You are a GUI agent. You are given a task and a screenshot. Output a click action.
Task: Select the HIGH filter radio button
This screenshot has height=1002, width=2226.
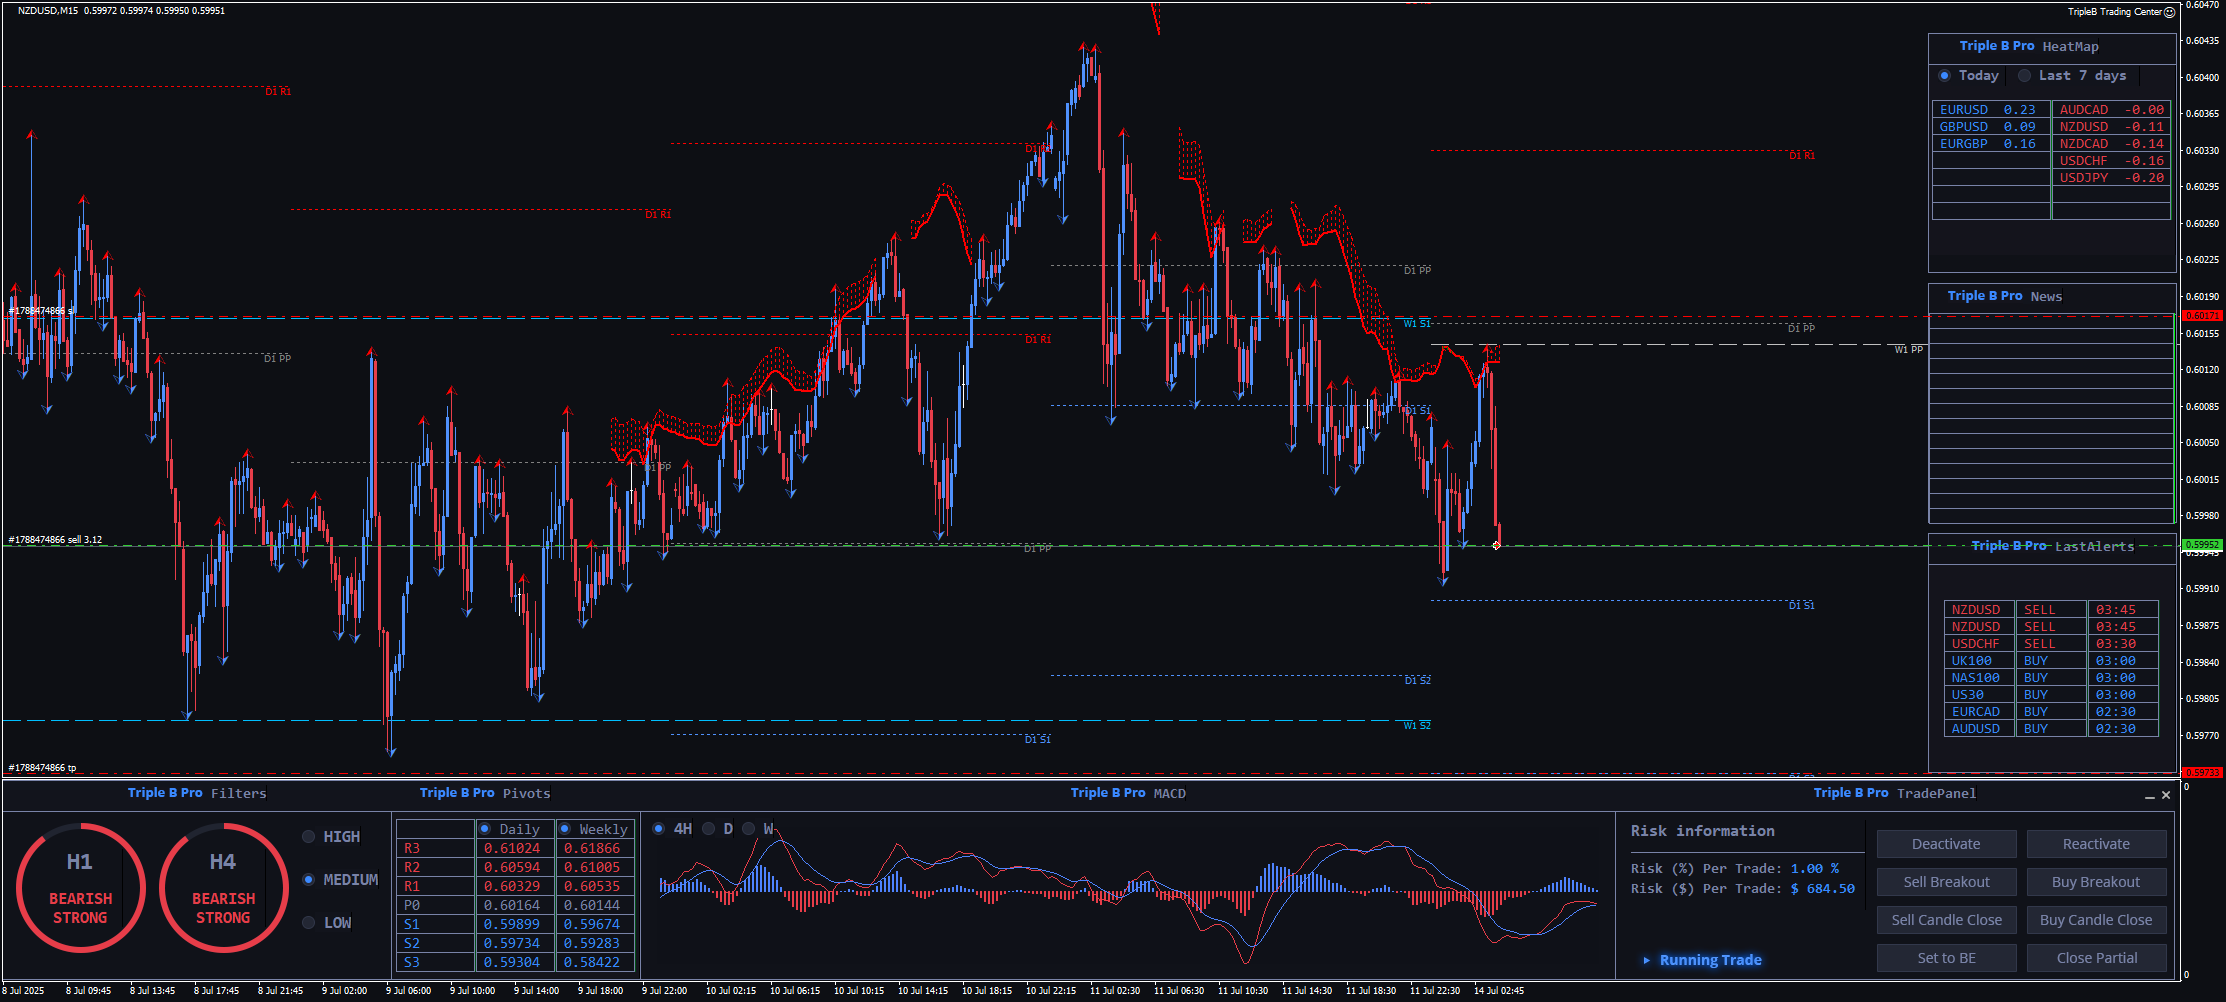pos(309,837)
